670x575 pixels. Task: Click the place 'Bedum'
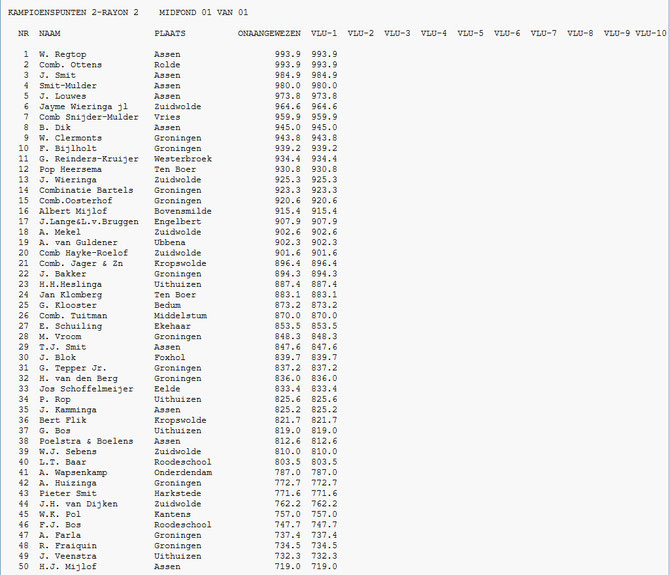click(x=167, y=305)
